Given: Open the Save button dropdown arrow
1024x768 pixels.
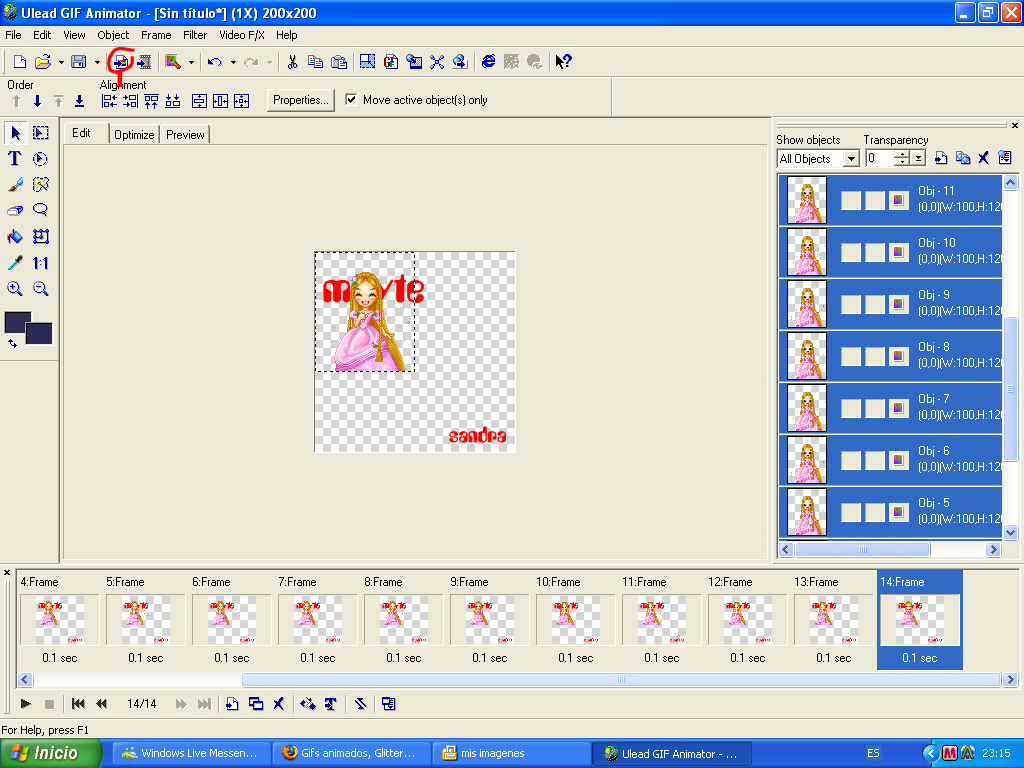Looking at the screenshot, I should [x=97, y=63].
